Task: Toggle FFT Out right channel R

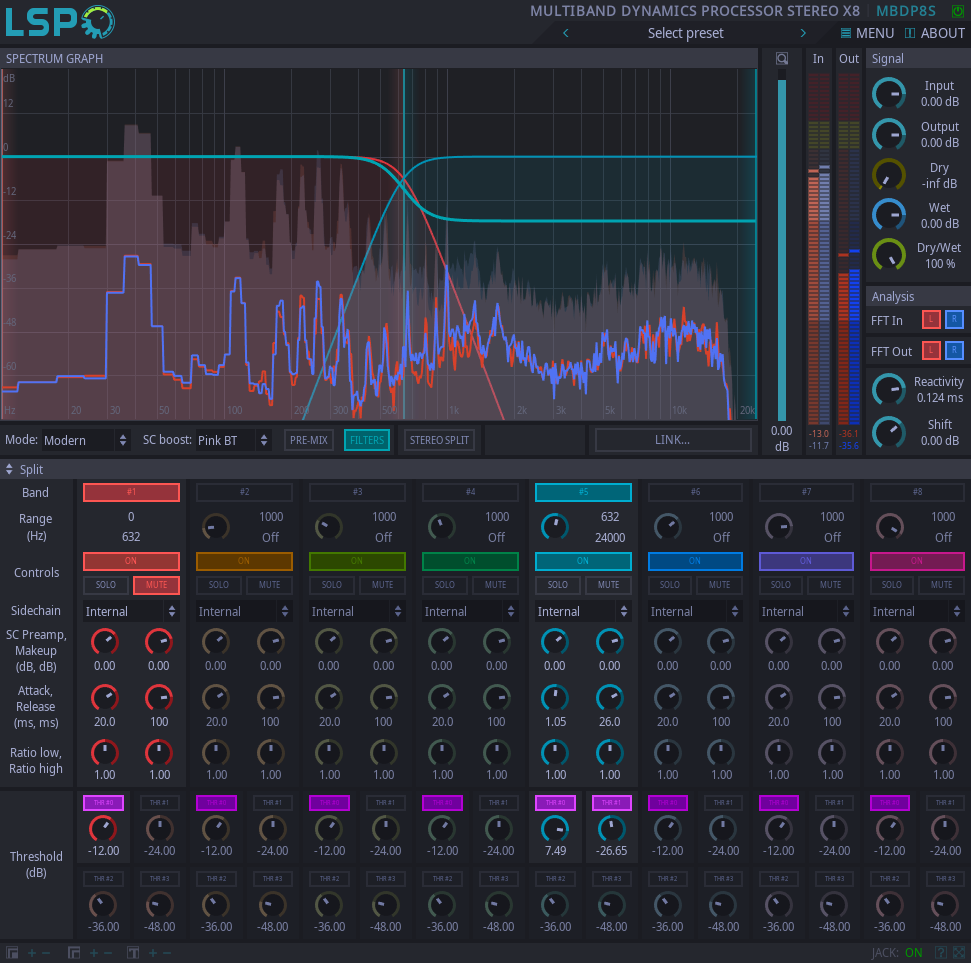Action: pos(954,350)
